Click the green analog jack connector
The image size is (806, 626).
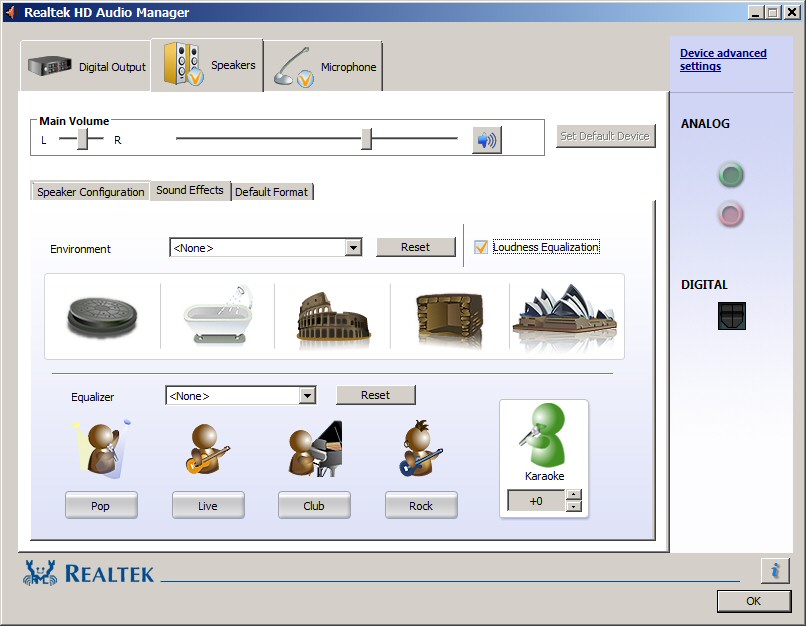click(x=730, y=174)
